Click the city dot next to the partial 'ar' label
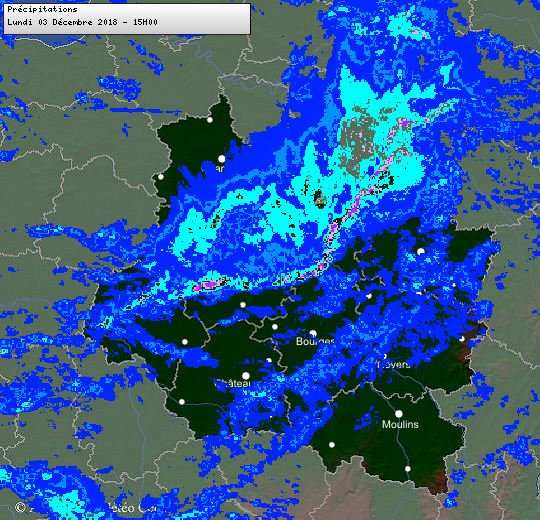Screen dimensions: 540x520 click(x=221, y=159)
